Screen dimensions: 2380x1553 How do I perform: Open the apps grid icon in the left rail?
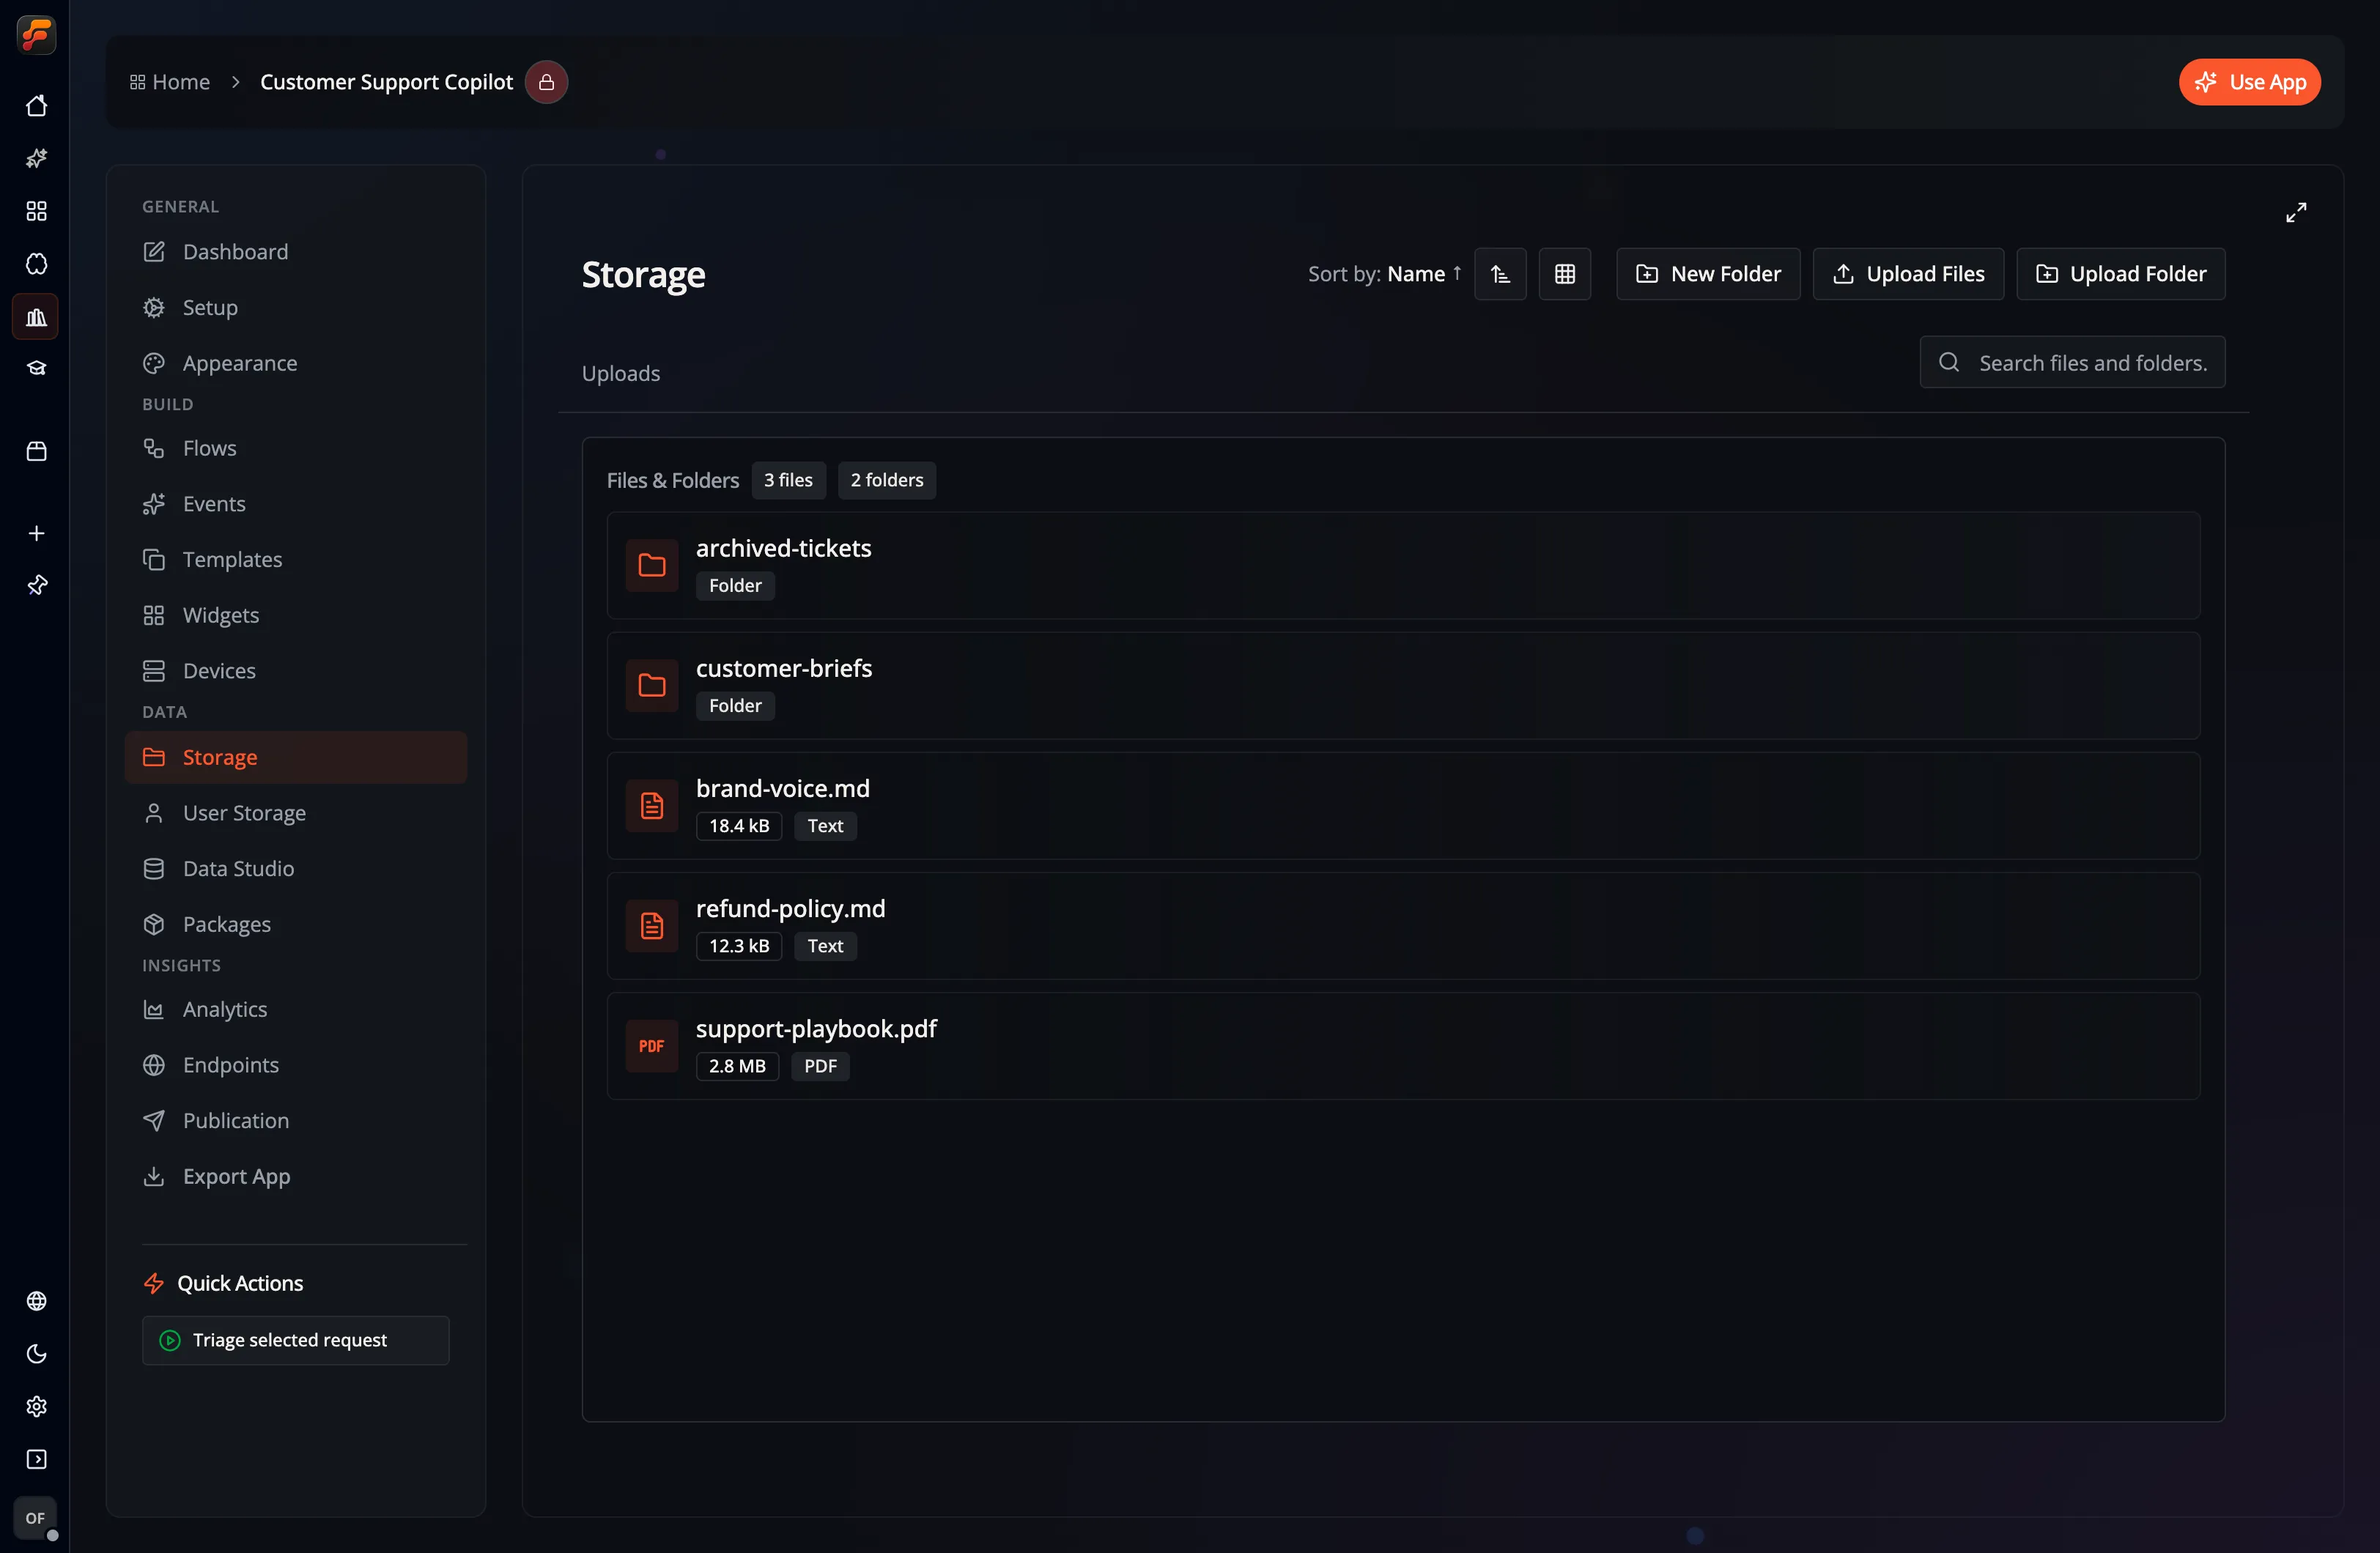[36, 211]
